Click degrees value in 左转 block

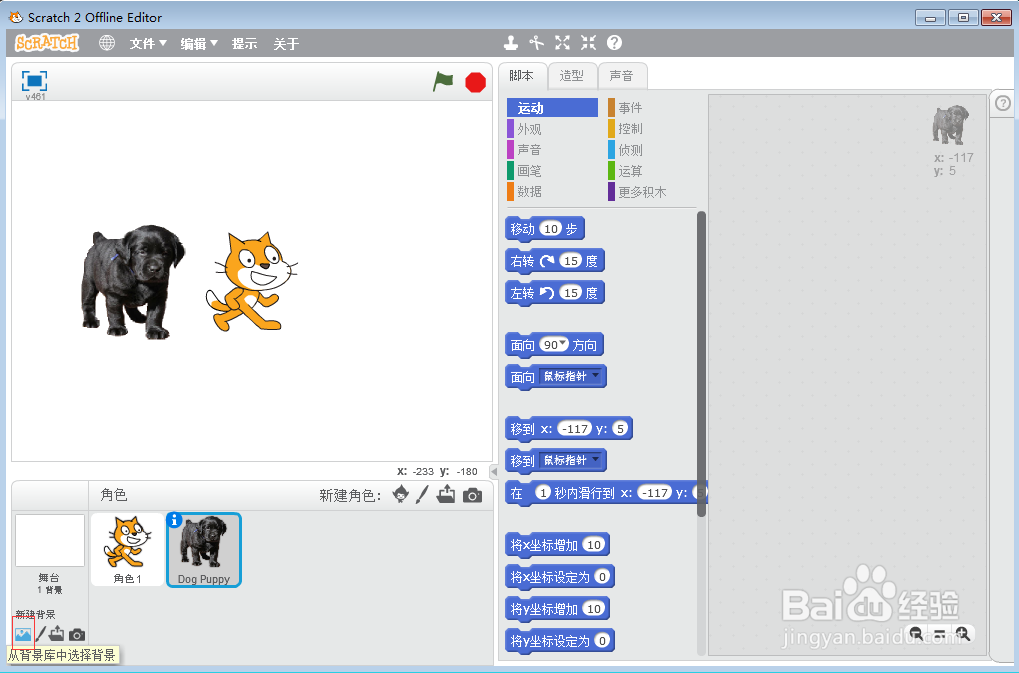point(571,292)
